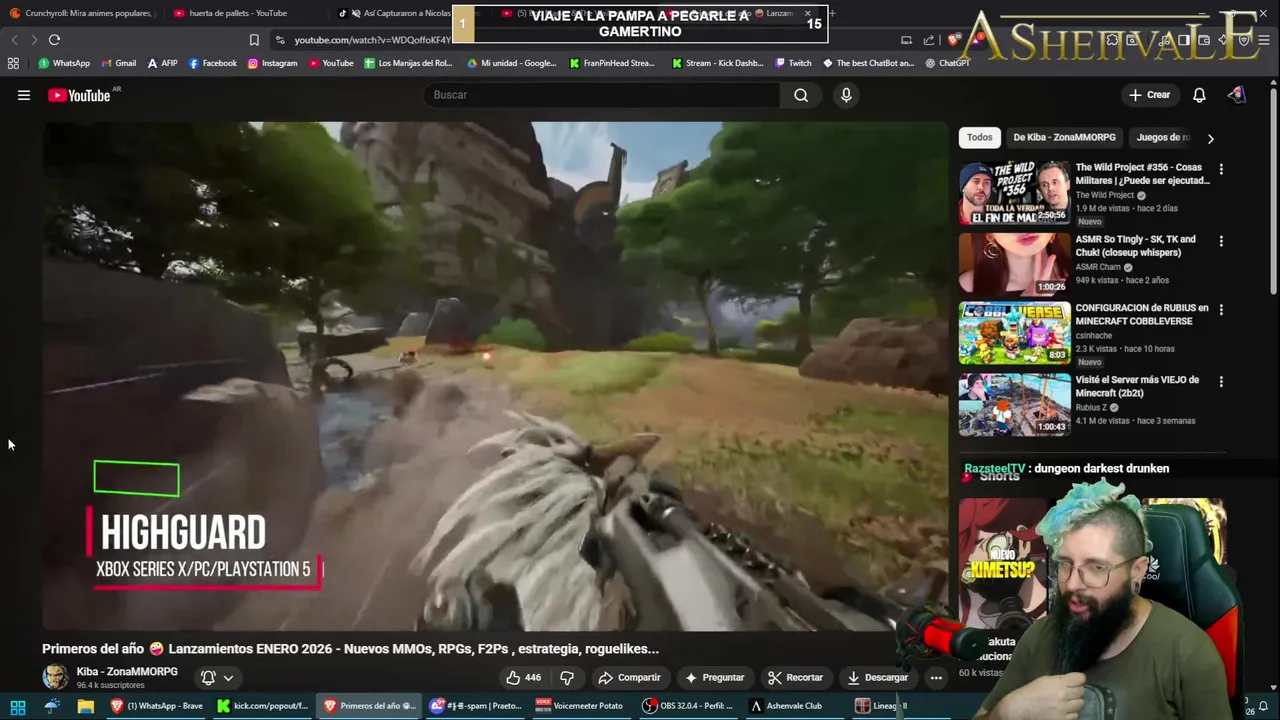Click the Recortar clip button
1280x720 pixels.
tap(796, 677)
